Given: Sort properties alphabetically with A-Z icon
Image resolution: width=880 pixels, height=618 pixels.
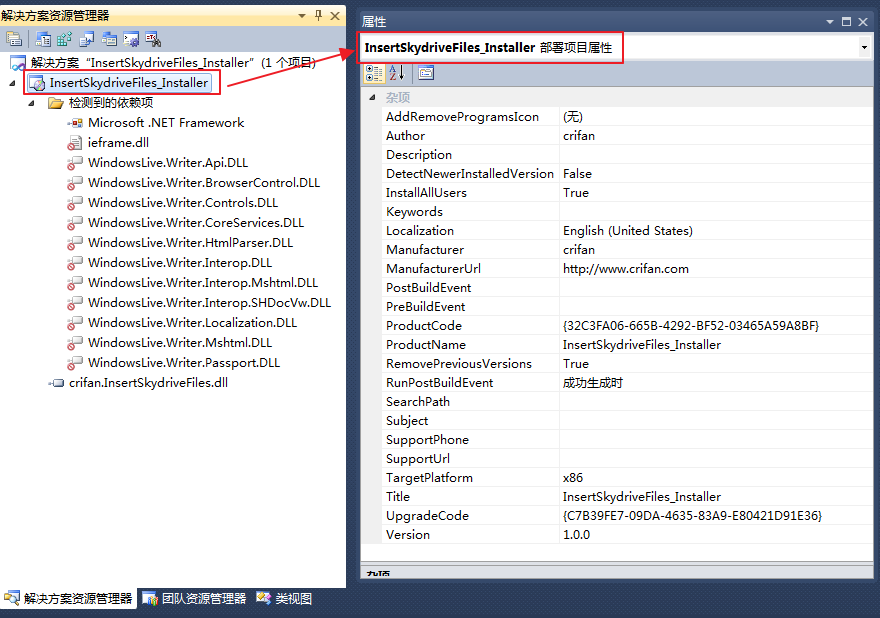Looking at the screenshot, I should tap(396, 73).
